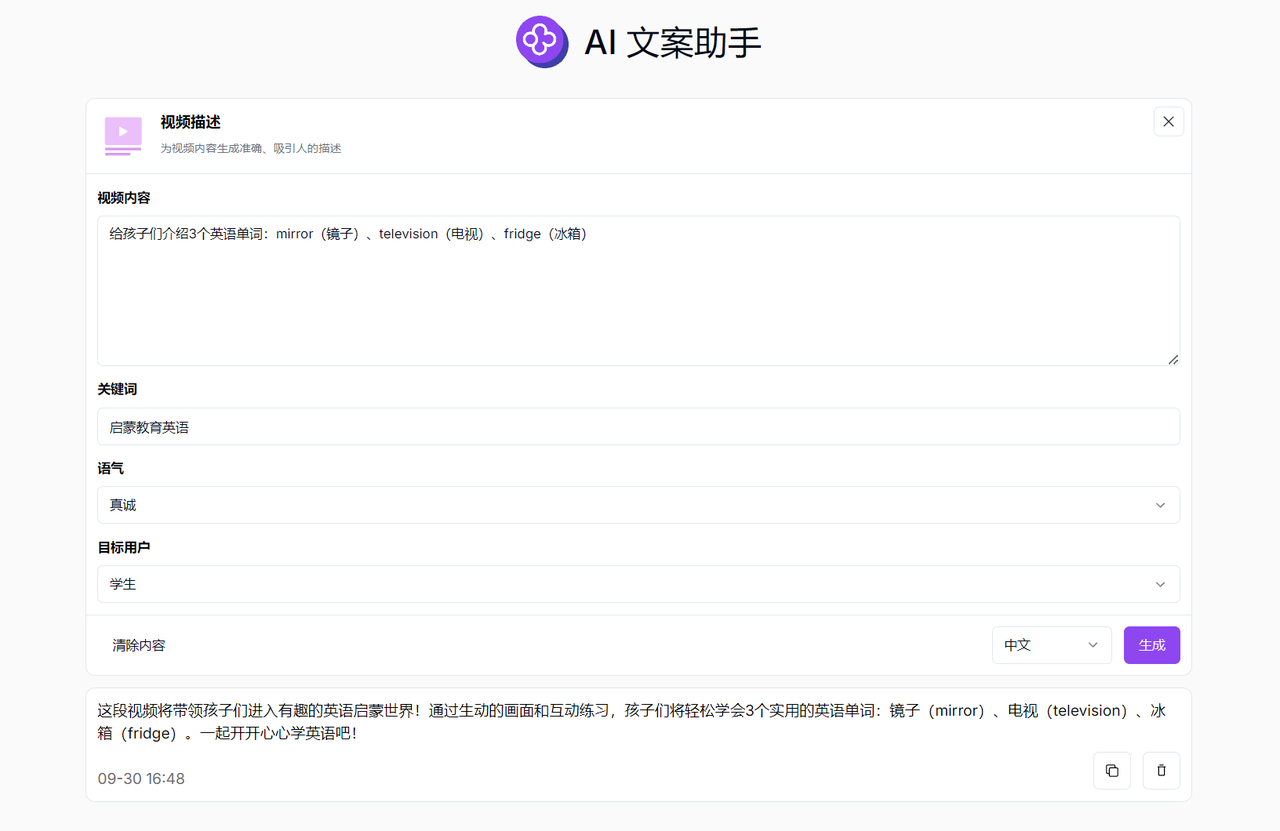Click the 视频描述 video template icon
Image resolution: width=1280 pixels, height=831 pixels.
[x=123, y=136]
